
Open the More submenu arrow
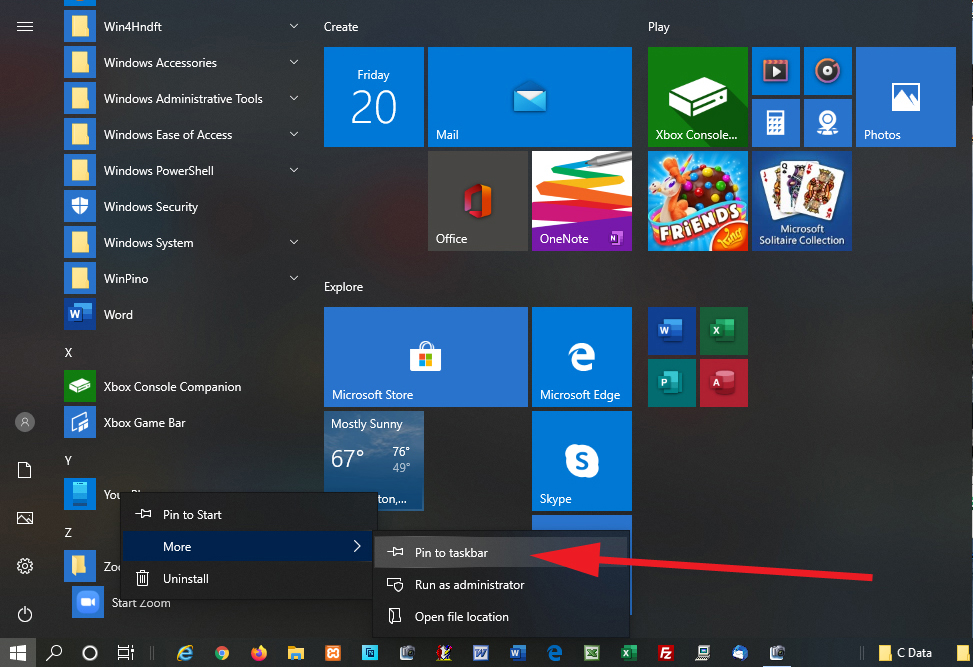(x=357, y=546)
